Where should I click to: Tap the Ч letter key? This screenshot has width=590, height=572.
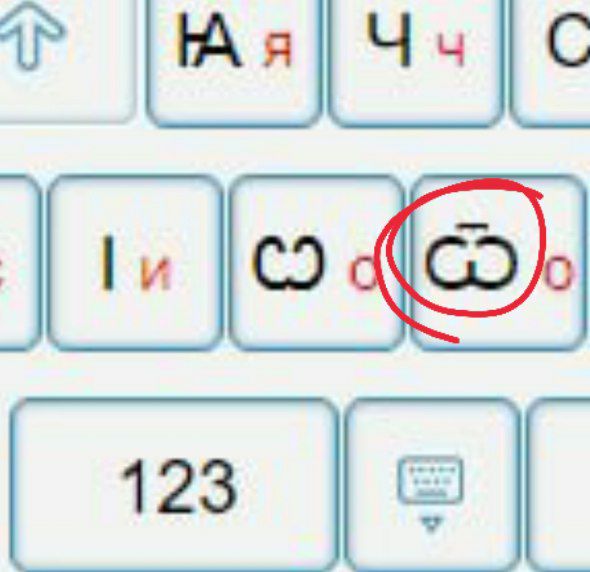pos(415,62)
